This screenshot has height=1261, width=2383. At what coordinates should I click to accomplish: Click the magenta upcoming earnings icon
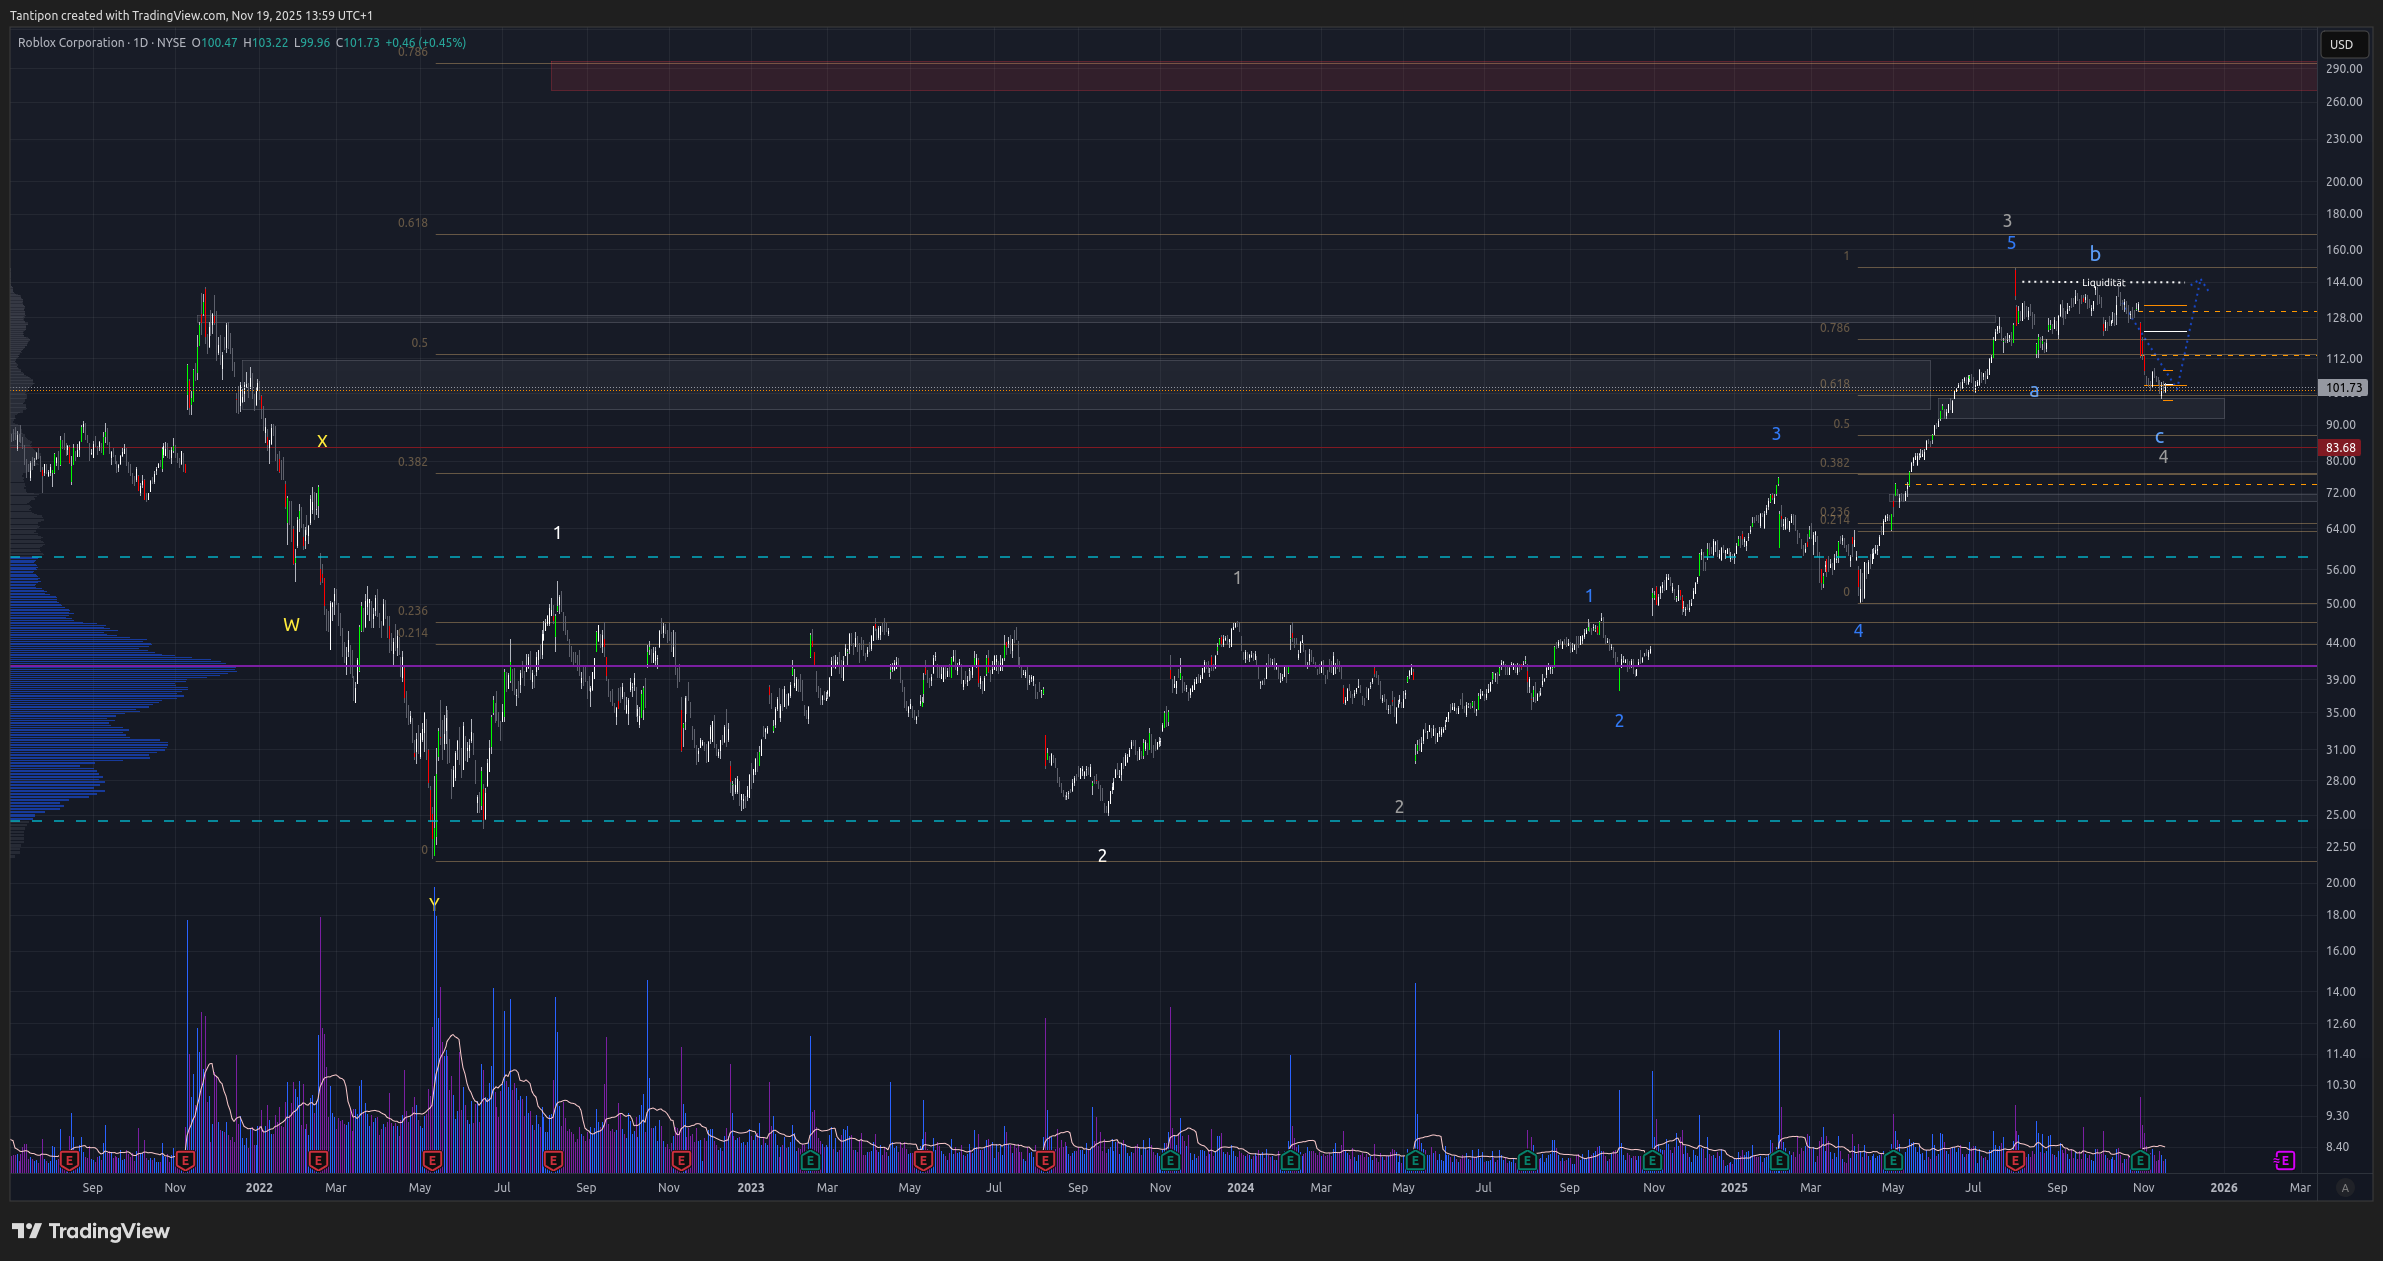pos(2284,1160)
